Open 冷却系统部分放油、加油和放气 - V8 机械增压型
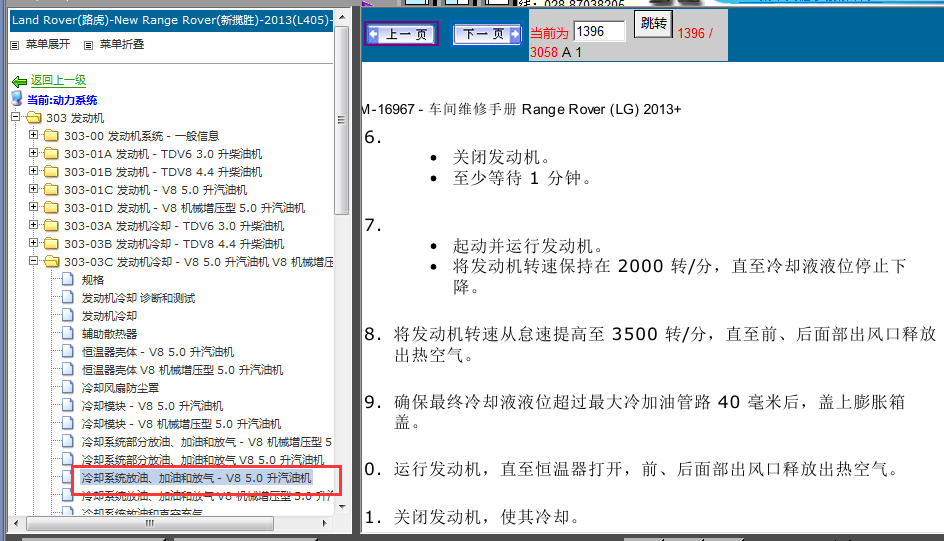This screenshot has width=944, height=541. tap(206, 442)
